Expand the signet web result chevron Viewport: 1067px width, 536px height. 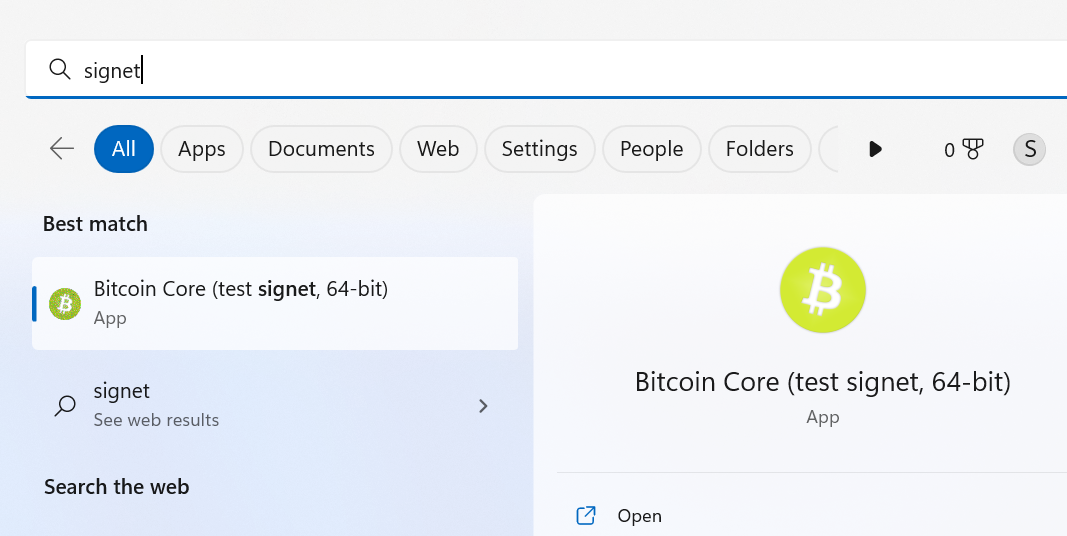coord(483,406)
